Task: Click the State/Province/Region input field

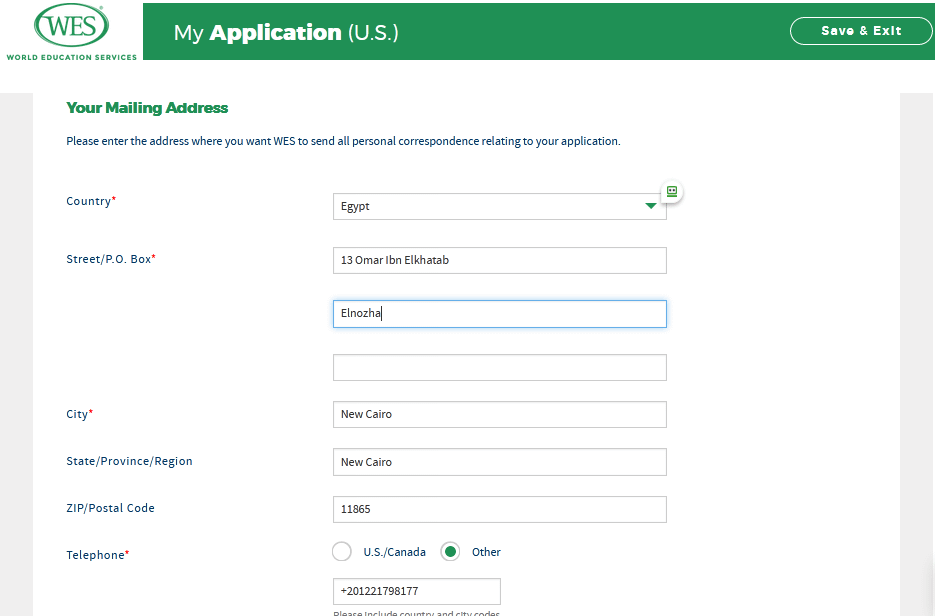Action: tap(499, 461)
